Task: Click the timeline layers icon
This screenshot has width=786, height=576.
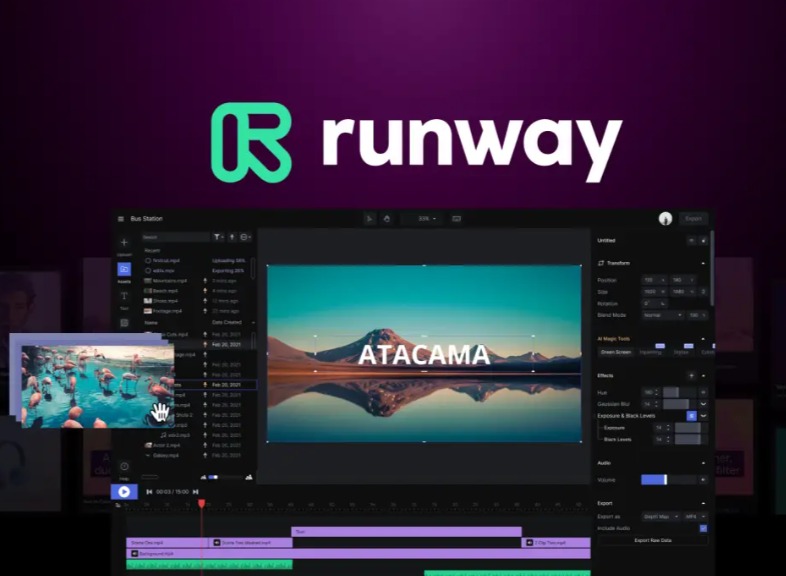Action: click(x=118, y=505)
